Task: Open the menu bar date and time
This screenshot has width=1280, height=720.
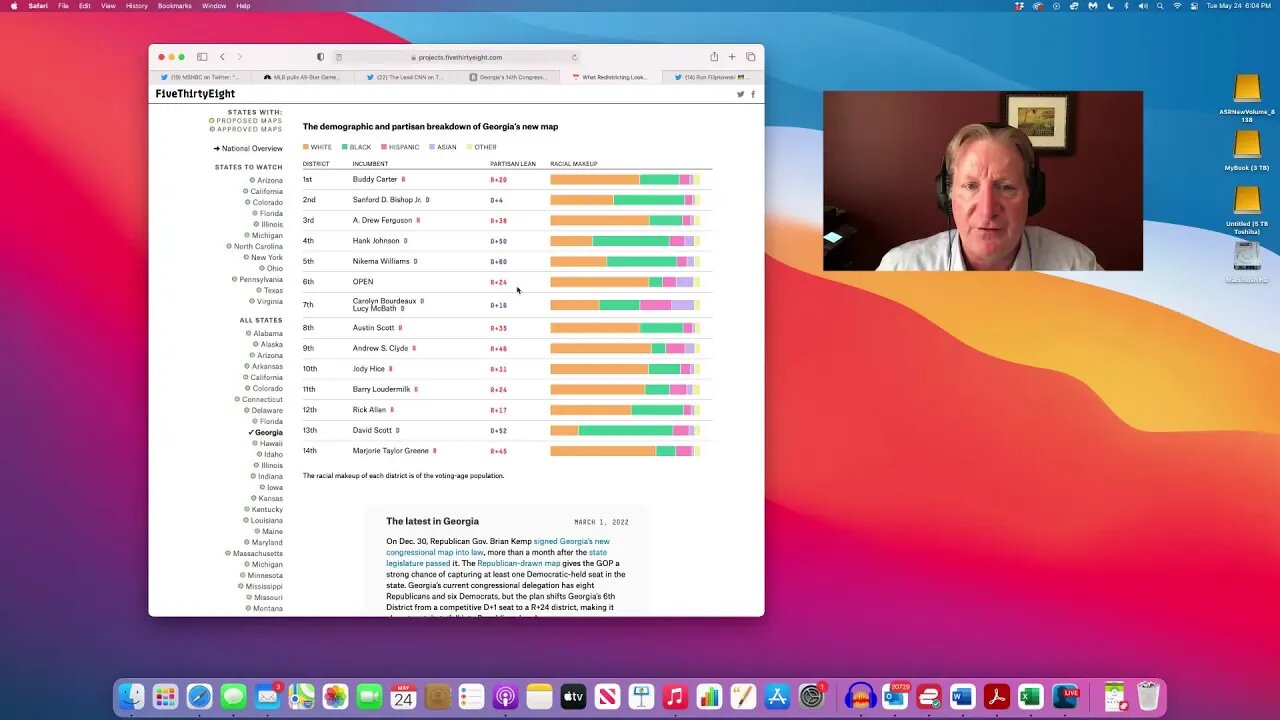Action: (x=1240, y=6)
